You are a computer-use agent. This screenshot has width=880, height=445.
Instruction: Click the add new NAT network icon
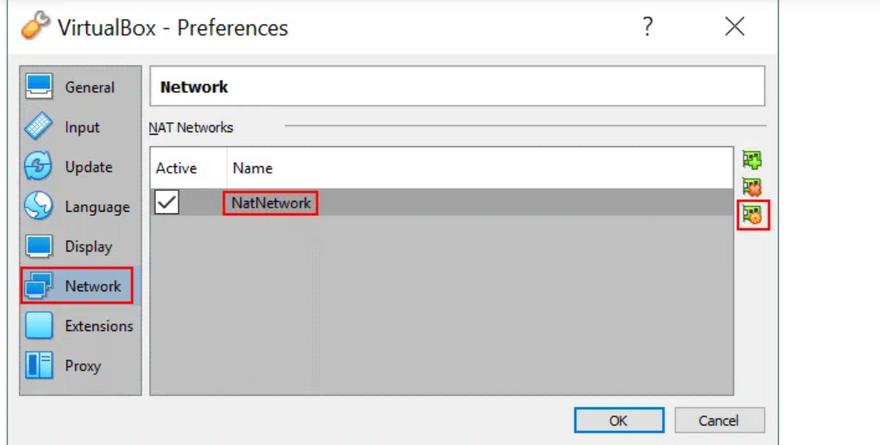(x=752, y=160)
